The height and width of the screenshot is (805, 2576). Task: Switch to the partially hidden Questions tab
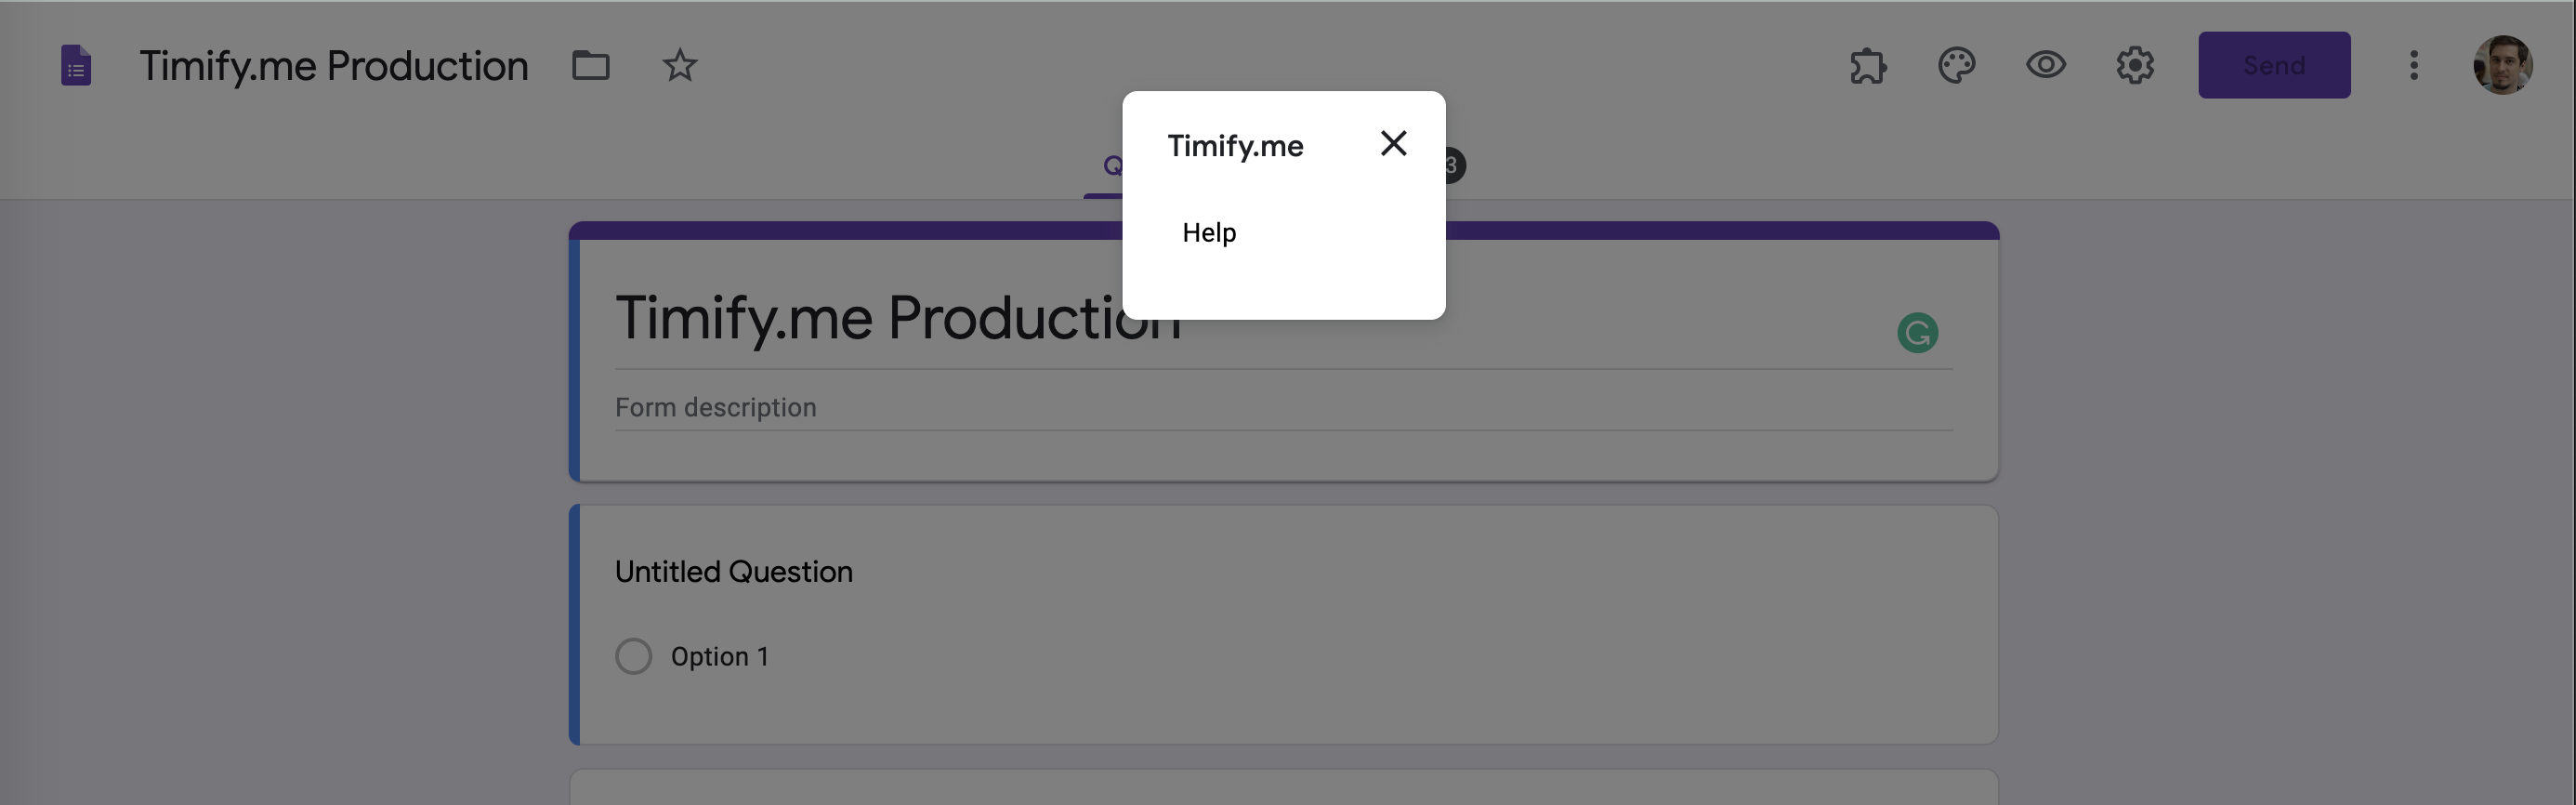click(1110, 166)
